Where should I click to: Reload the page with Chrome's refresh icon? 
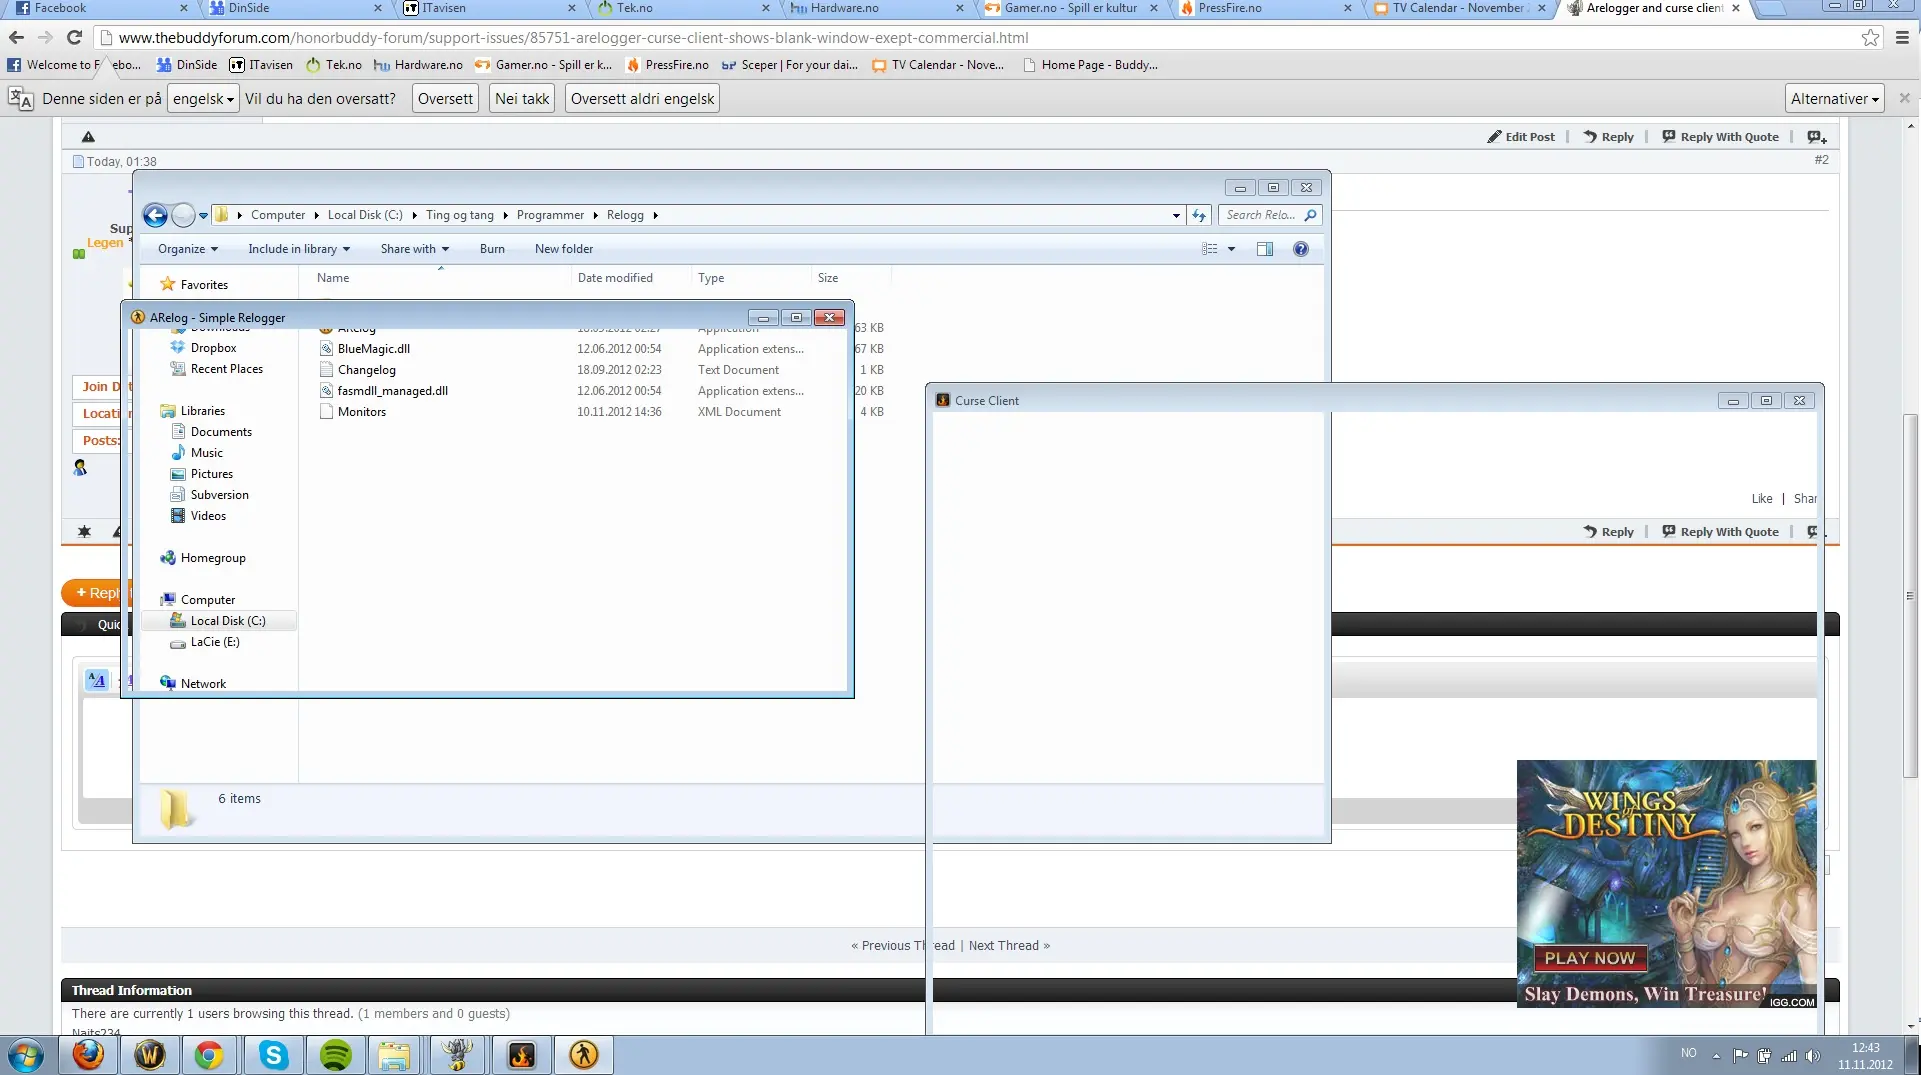(74, 37)
